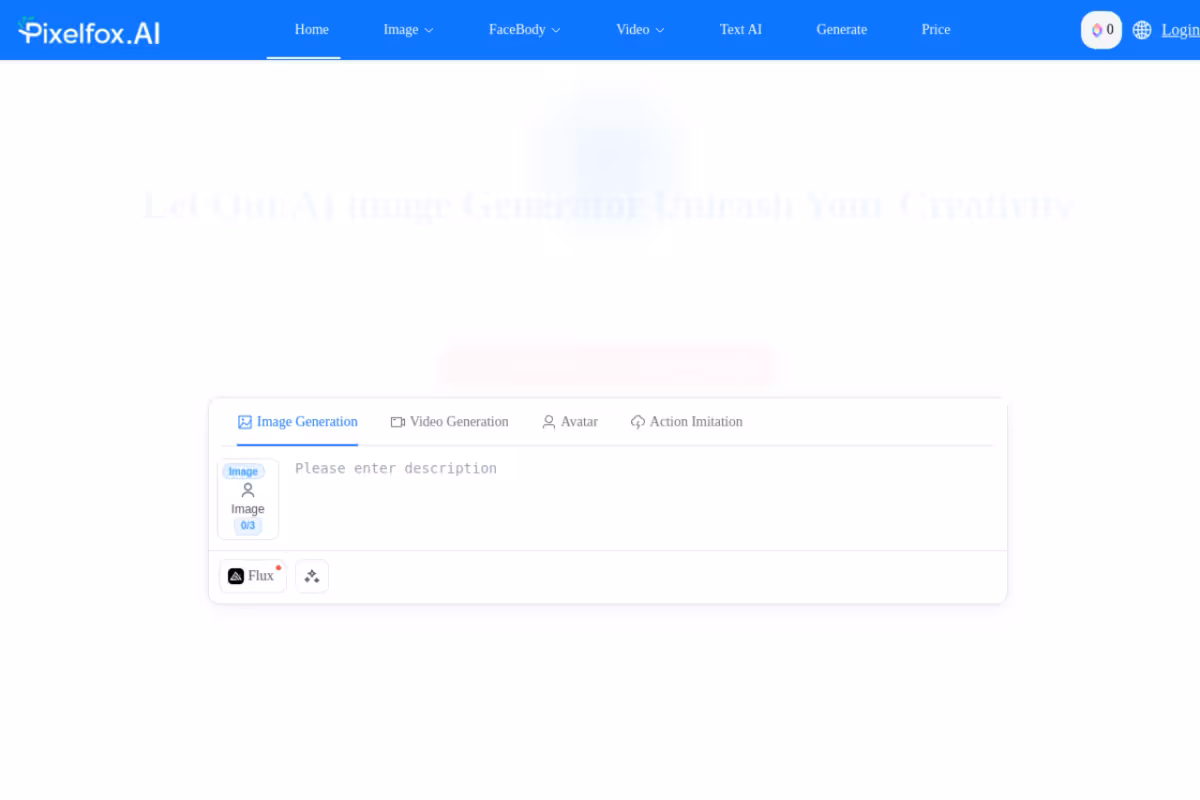Switch to the Avatar tab
Screen dimensions: 1200x800
point(570,422)
